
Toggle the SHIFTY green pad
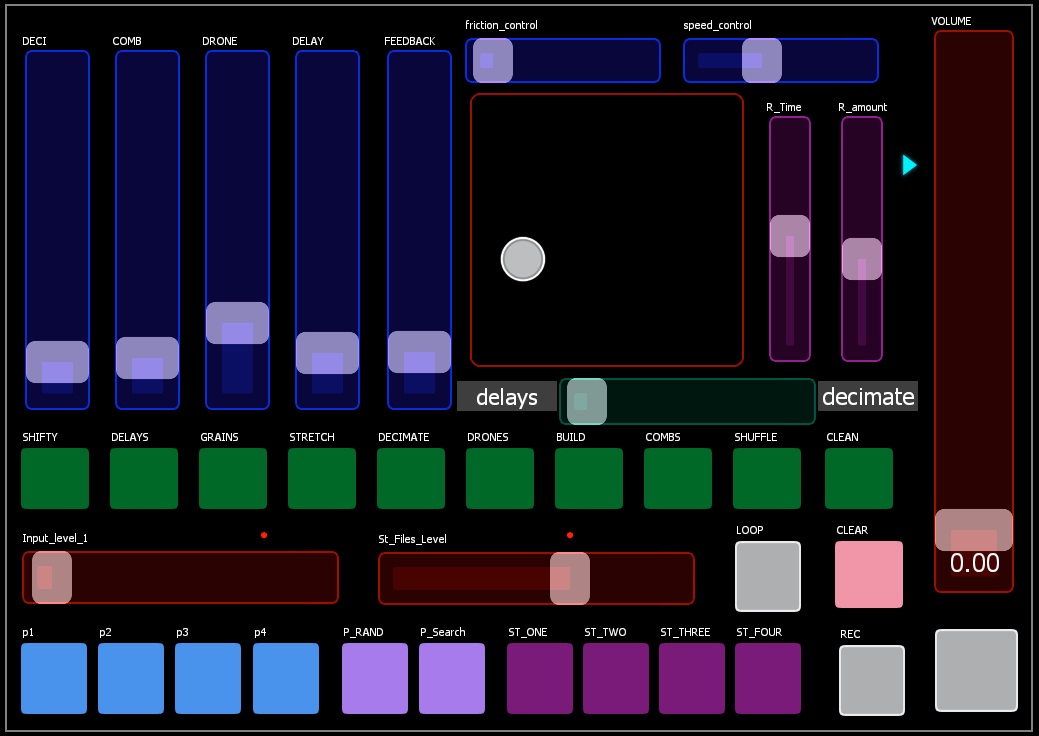pos(55,478)
